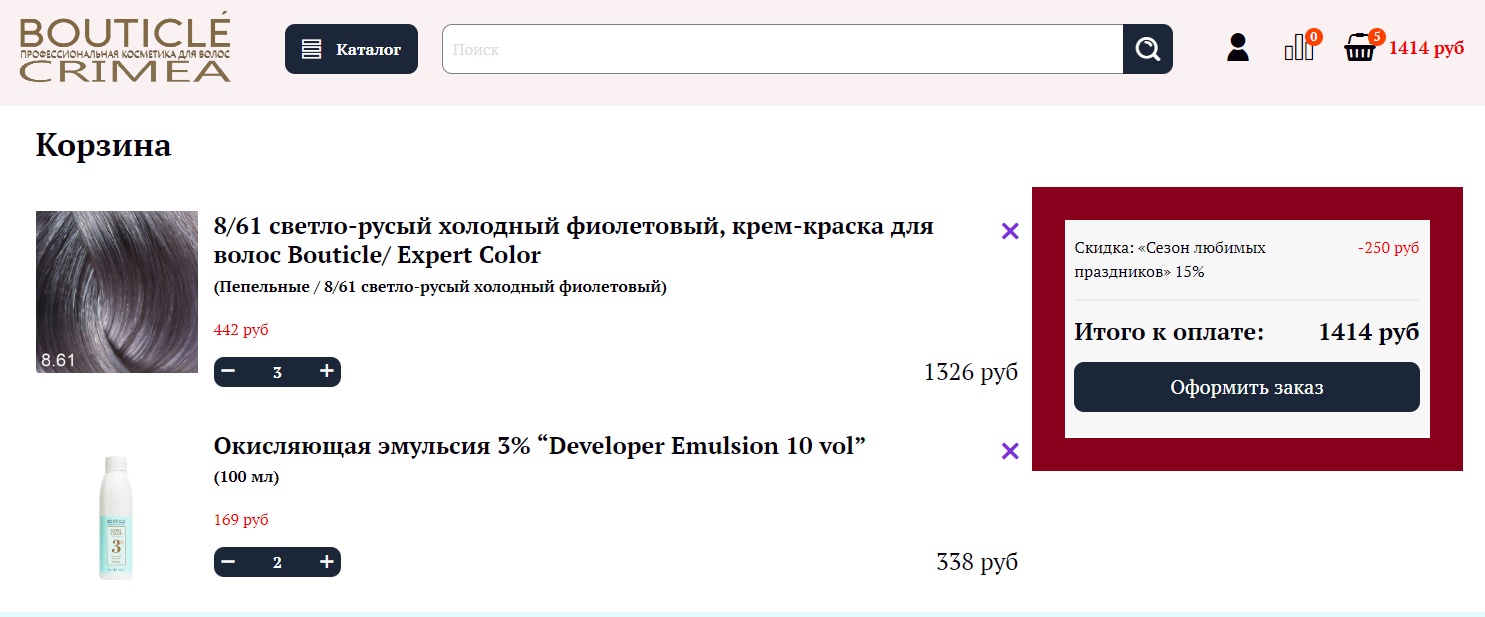This screenshot has height=617, width=1485.
Task: Increase quantity of Developer Emulsion
Action: 326,562
